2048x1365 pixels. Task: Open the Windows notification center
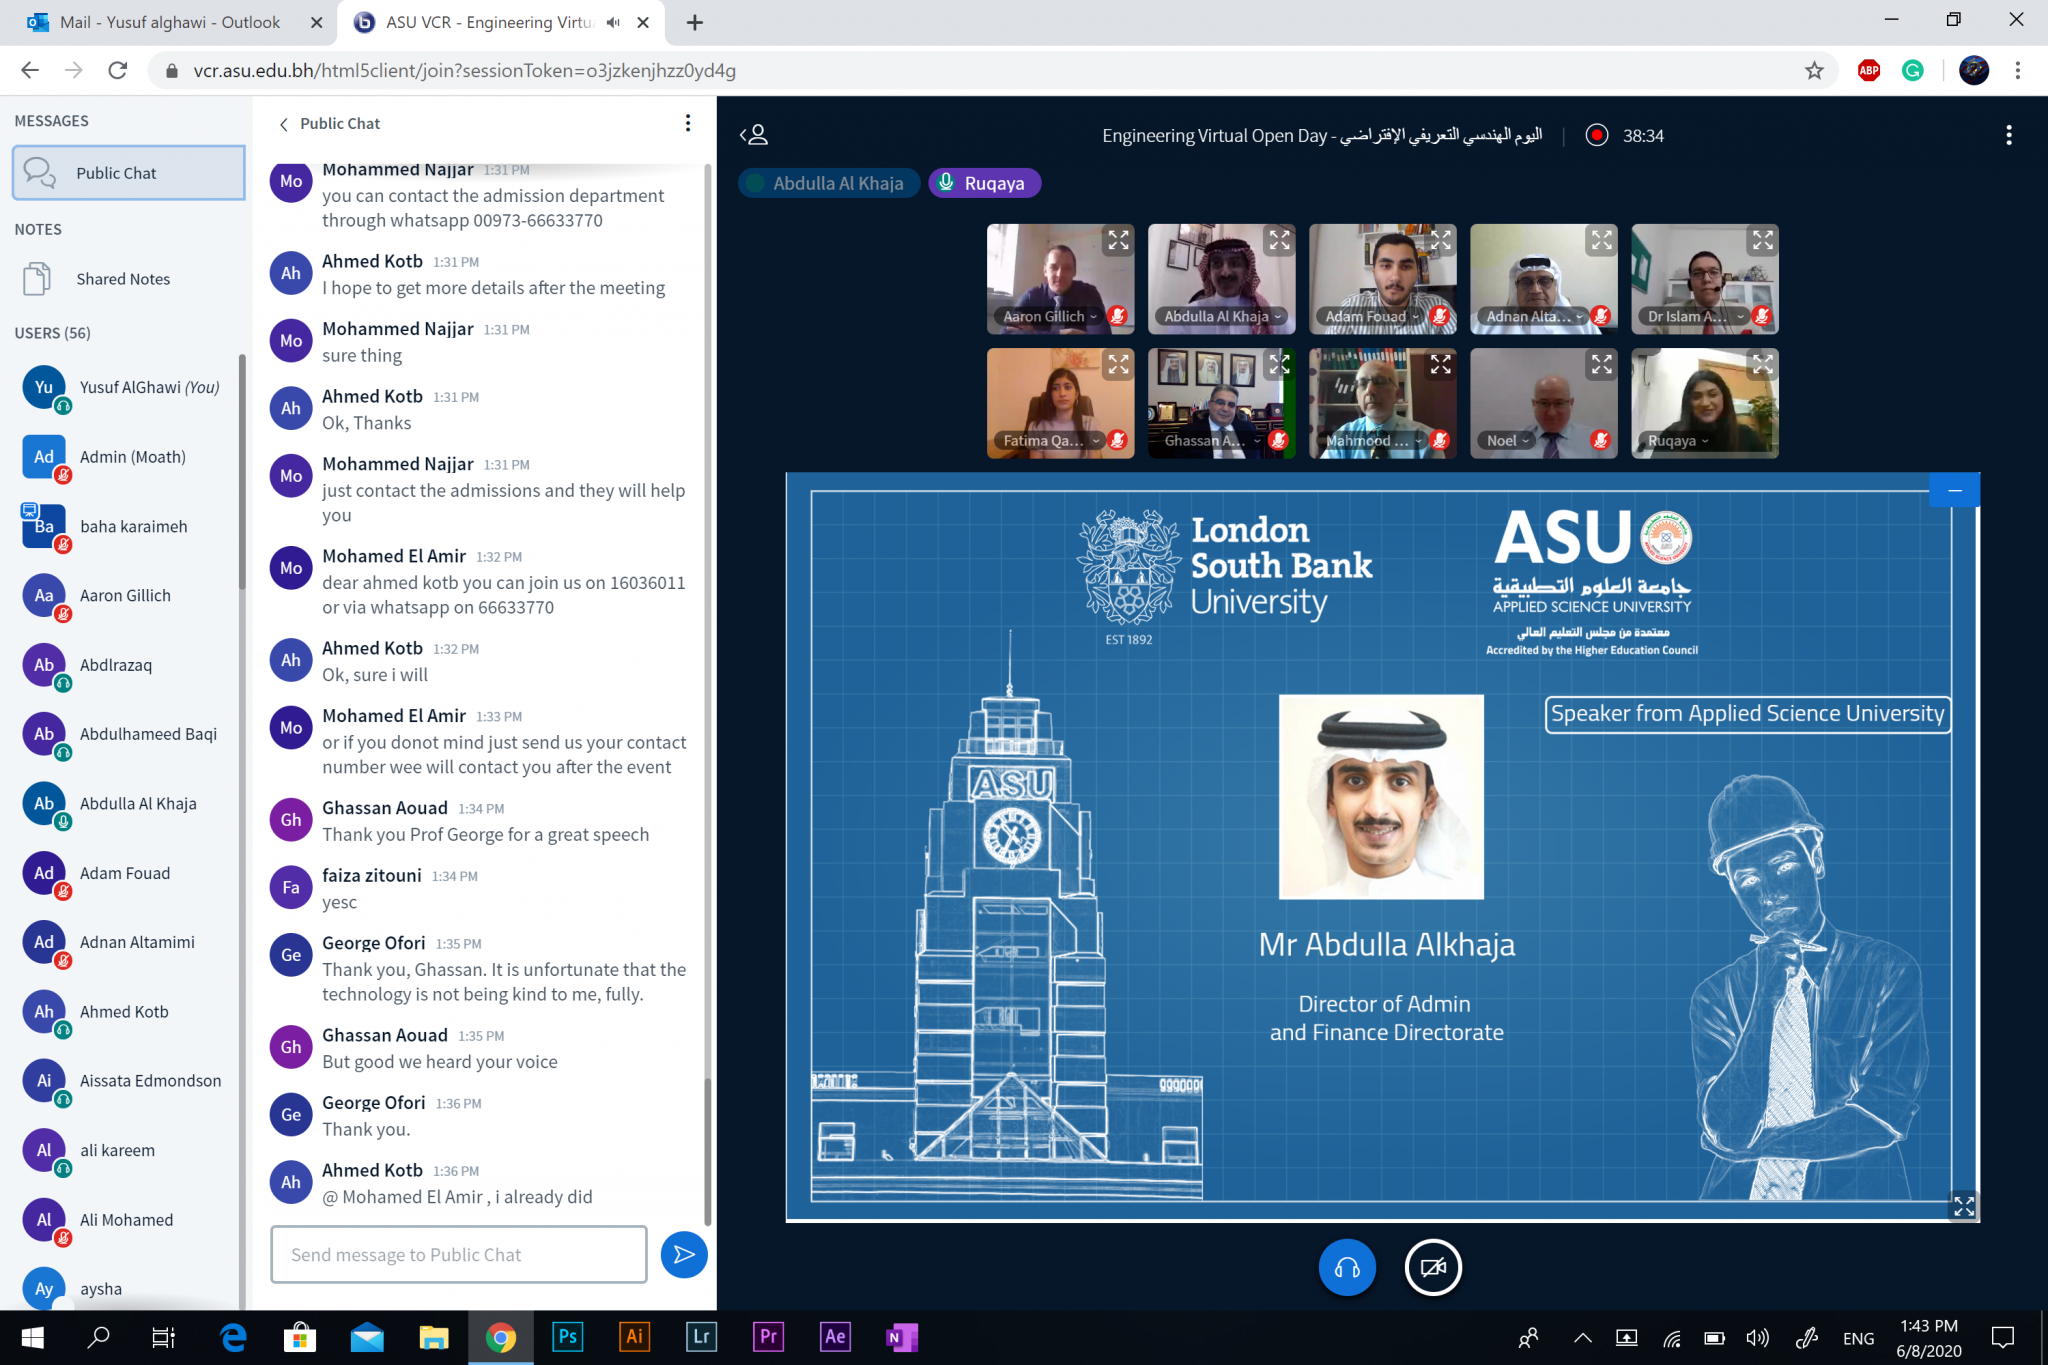[x=2002, y=1338]
